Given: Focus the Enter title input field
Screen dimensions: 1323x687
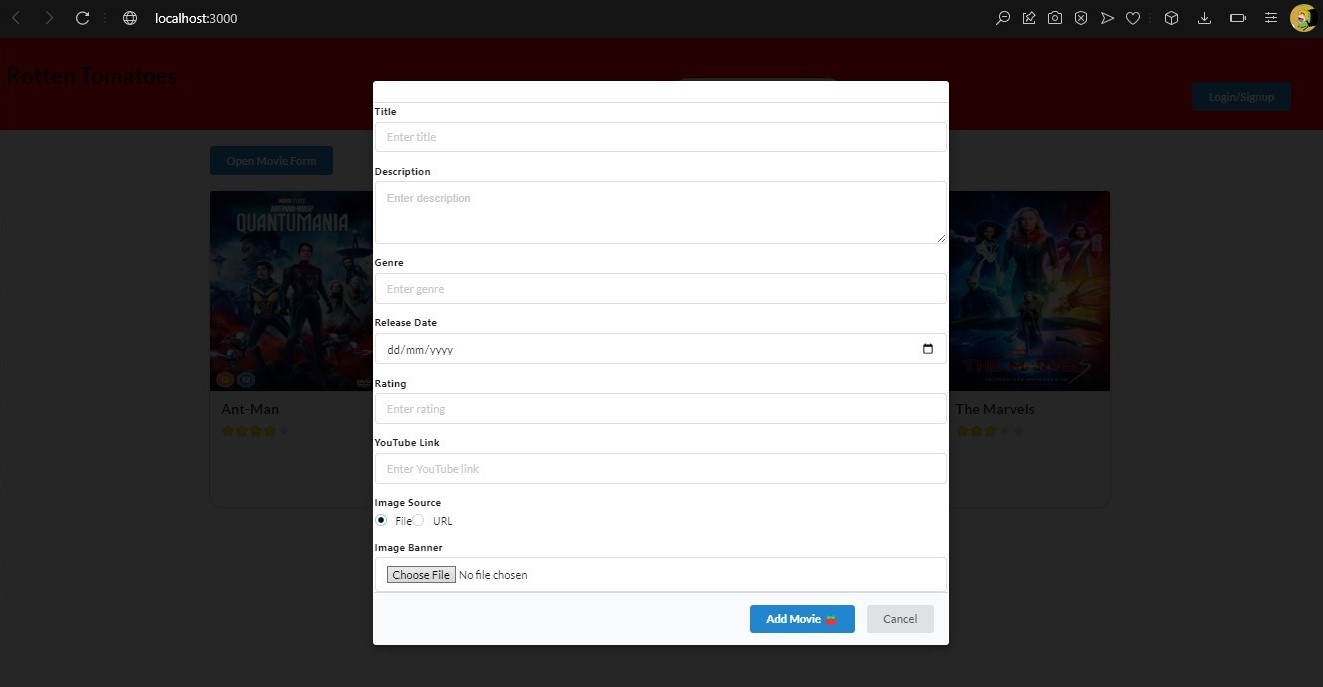Looking at the screenshot, I should click(x=660, y=137).
